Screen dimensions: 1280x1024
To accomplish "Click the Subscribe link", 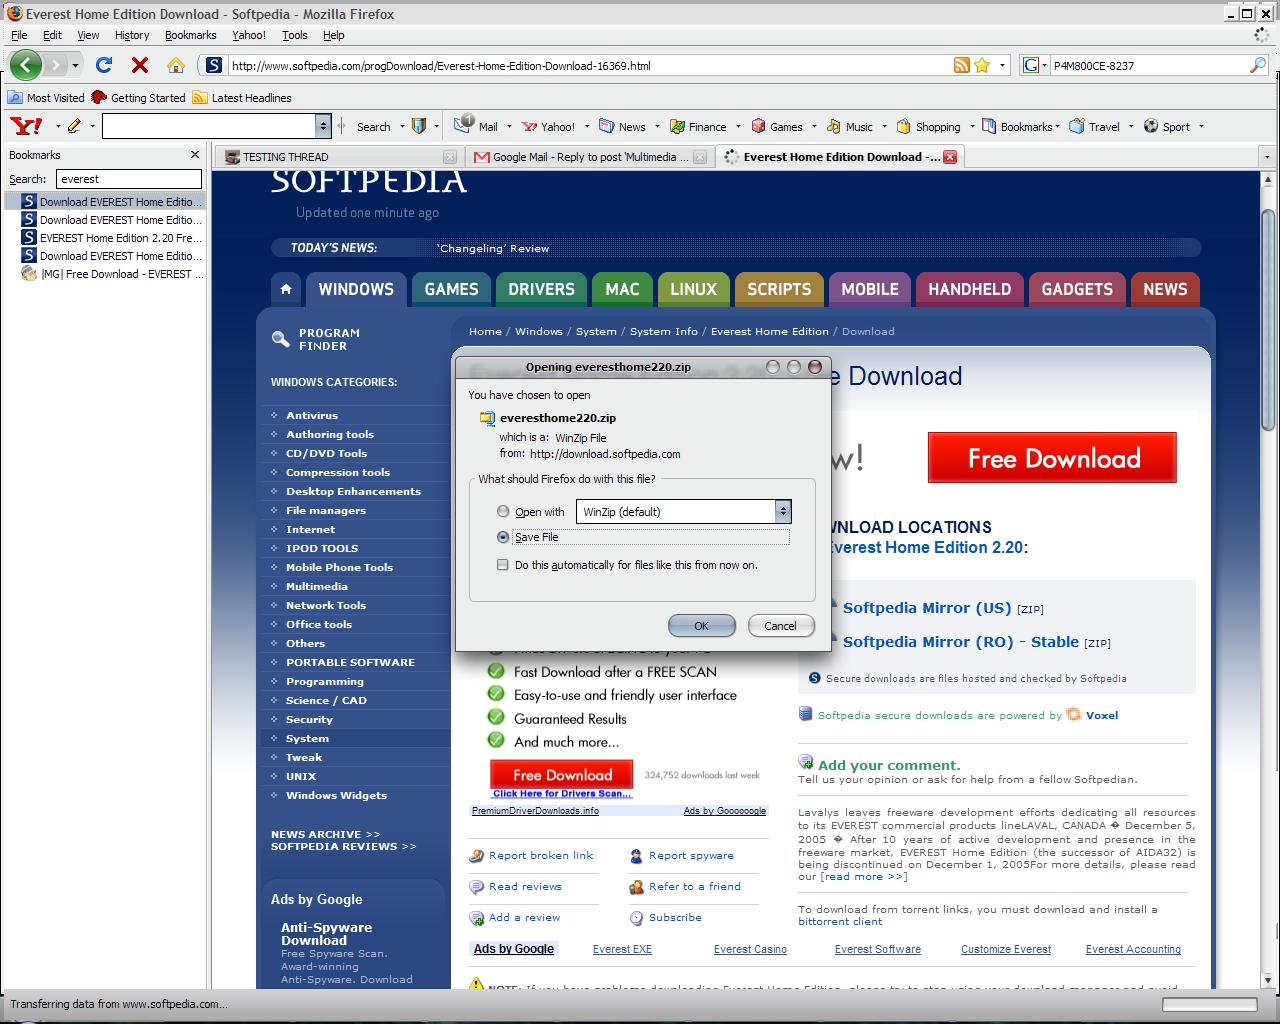I will point(675,918).
